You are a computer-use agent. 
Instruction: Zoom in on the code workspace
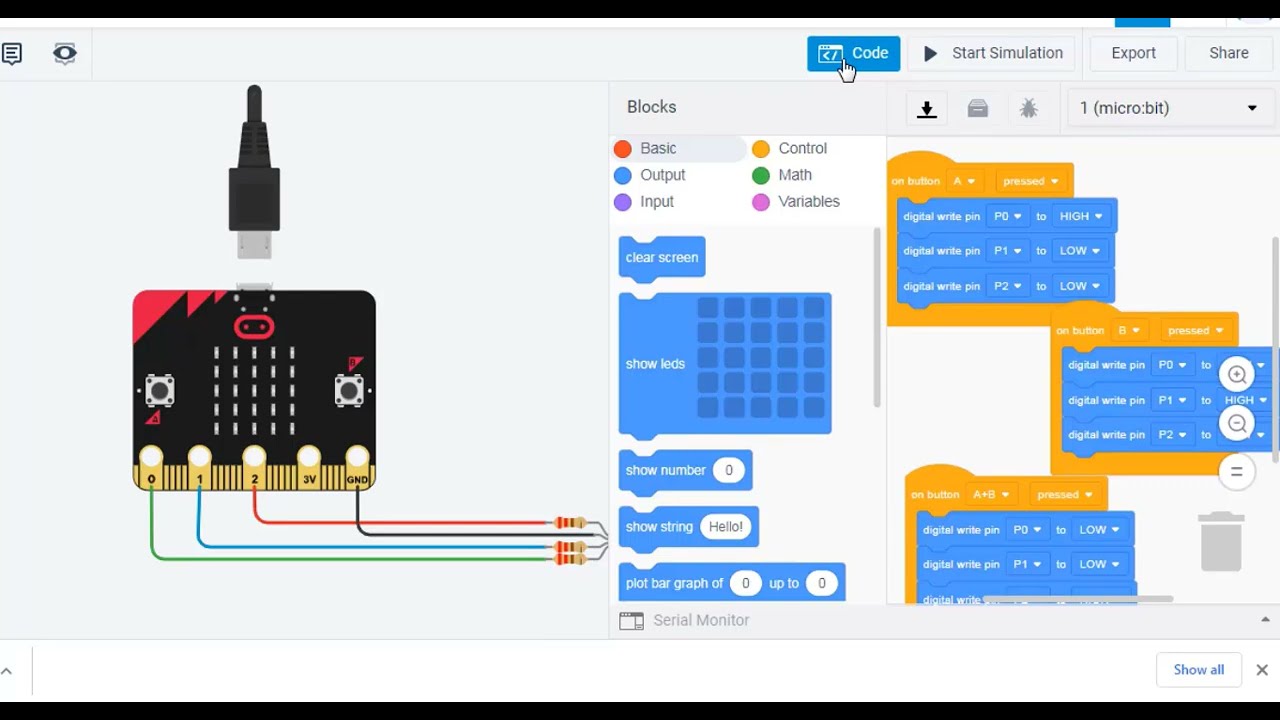pyautogui.click(x=1237, y=375)
